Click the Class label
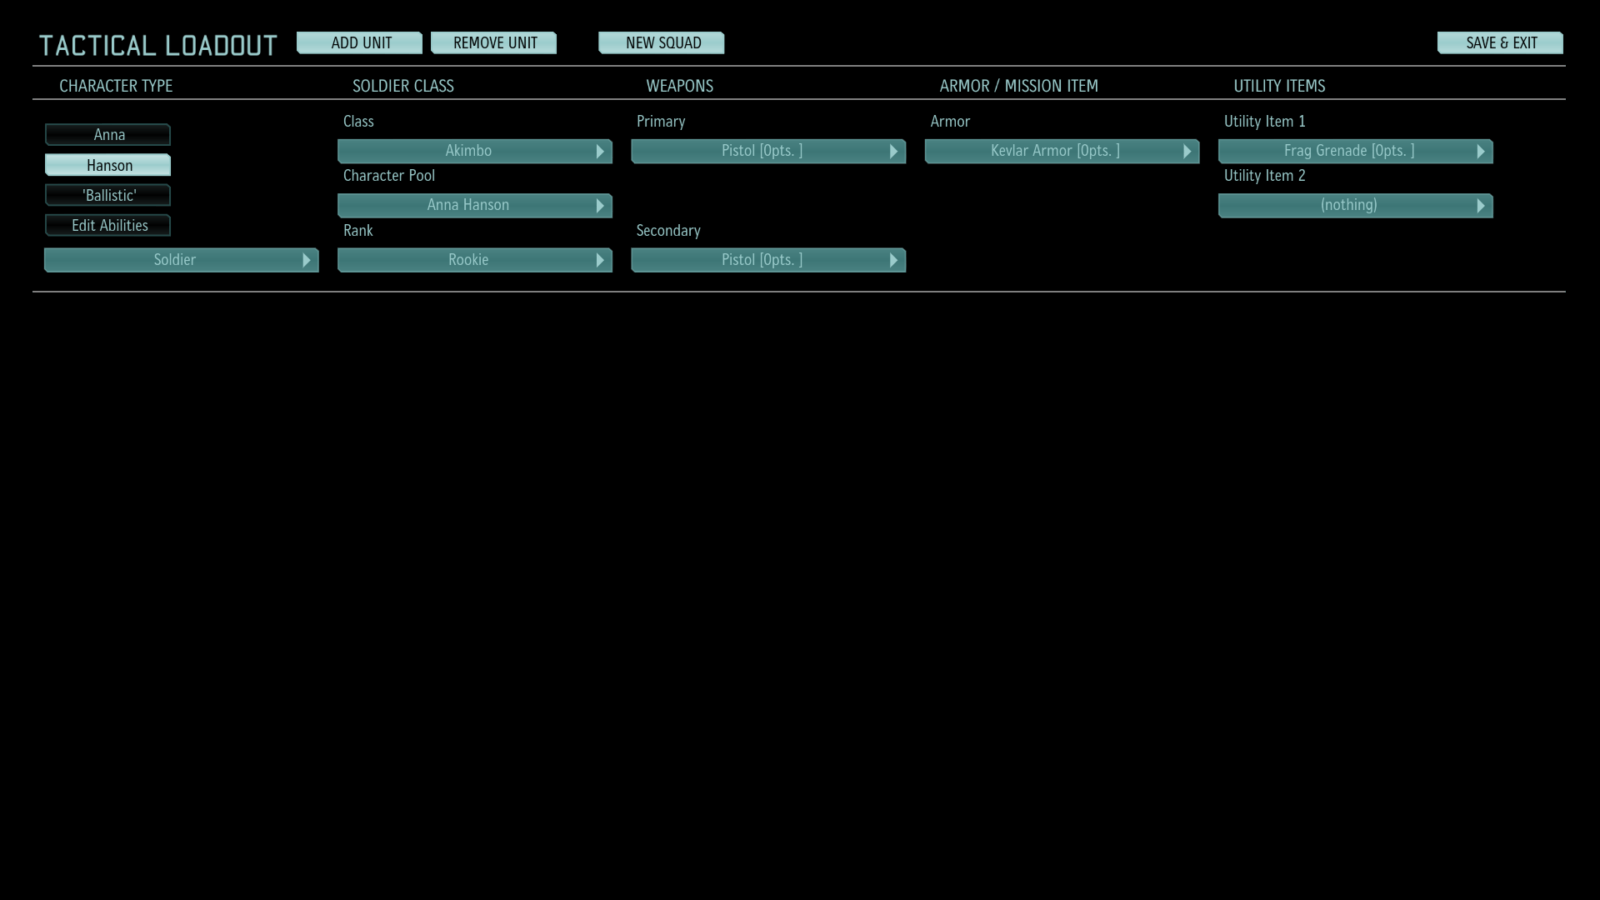 tap(358, 121)
